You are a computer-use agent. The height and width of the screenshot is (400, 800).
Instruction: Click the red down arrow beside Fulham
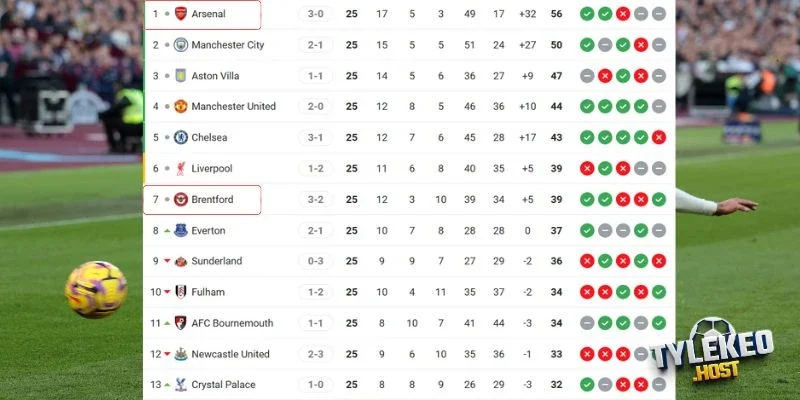[x=167, y=292]
